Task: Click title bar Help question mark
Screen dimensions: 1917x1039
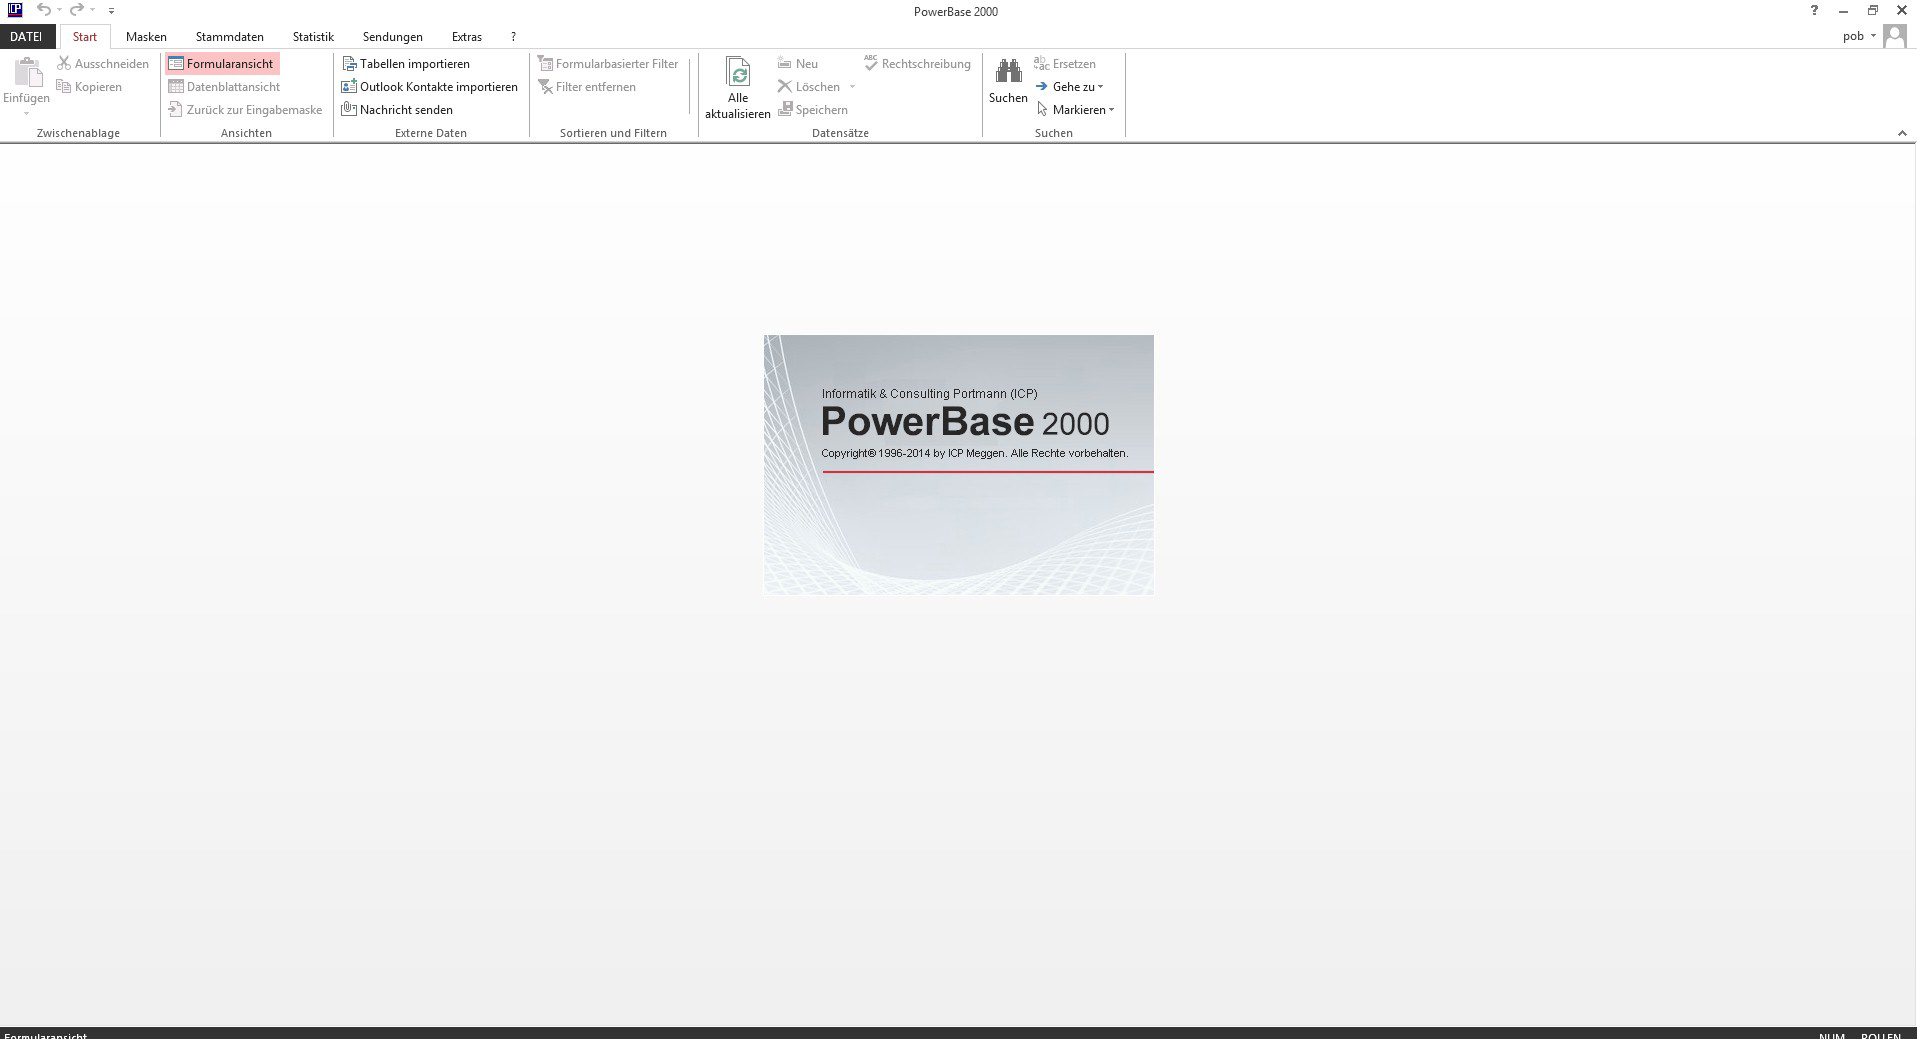Action: pyautogui.click(x=1814, y=11)
